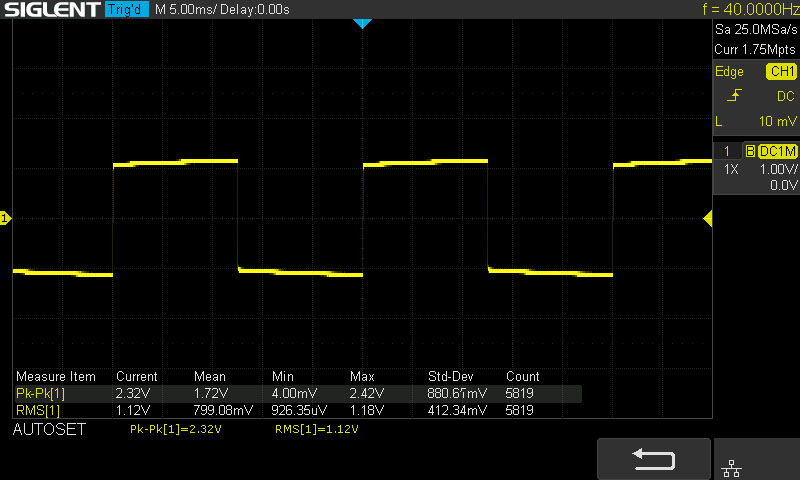This screenshot has height=480, width=800.
Task: Click the rising edge slope icon
Action: pyautogui.click(x=734, y=95)
